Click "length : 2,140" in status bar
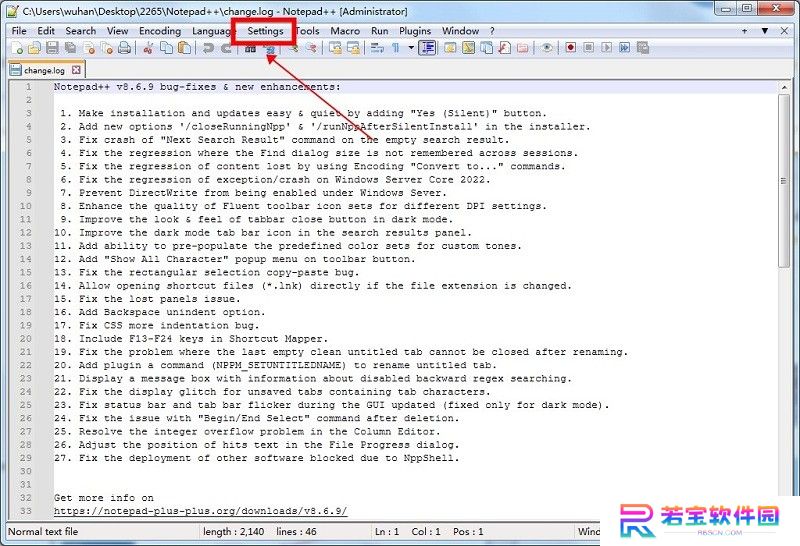The image size is (800, 546). pyautogui.click(x=234, y=532)
